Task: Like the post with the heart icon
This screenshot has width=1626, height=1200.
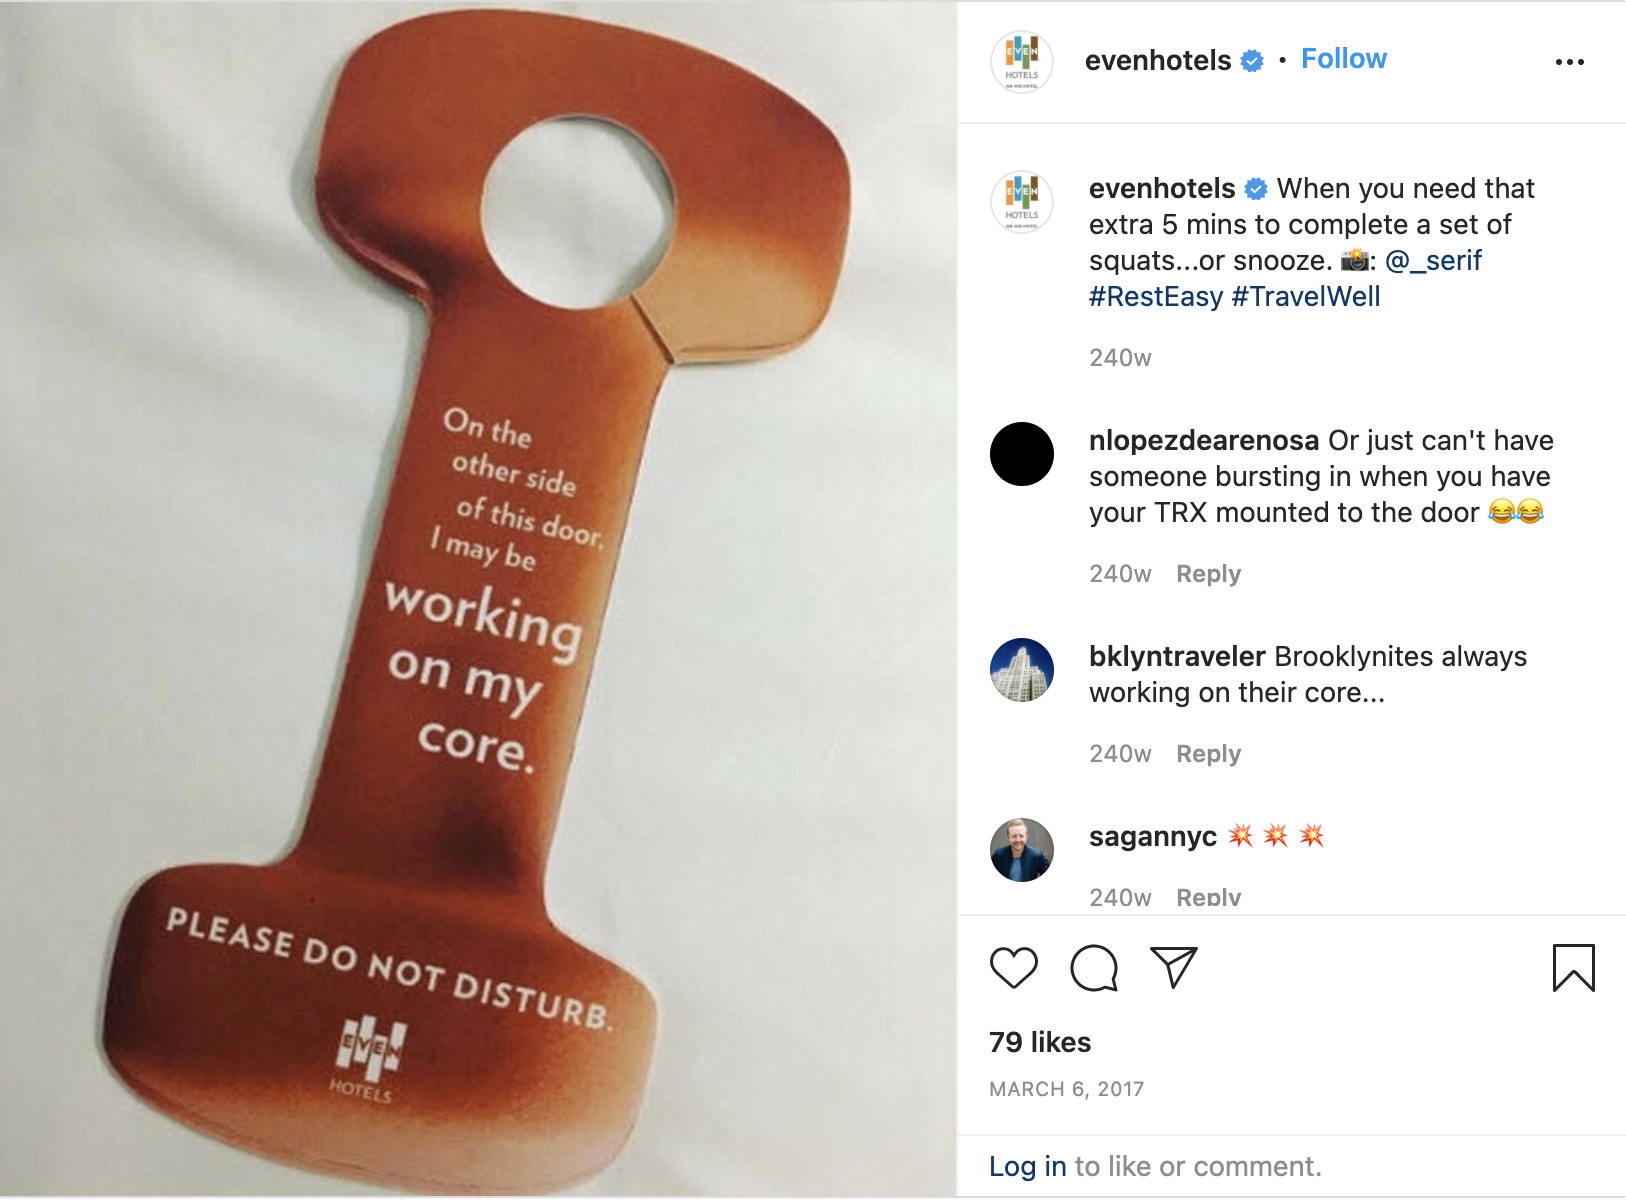Action: coord(1013,968)
